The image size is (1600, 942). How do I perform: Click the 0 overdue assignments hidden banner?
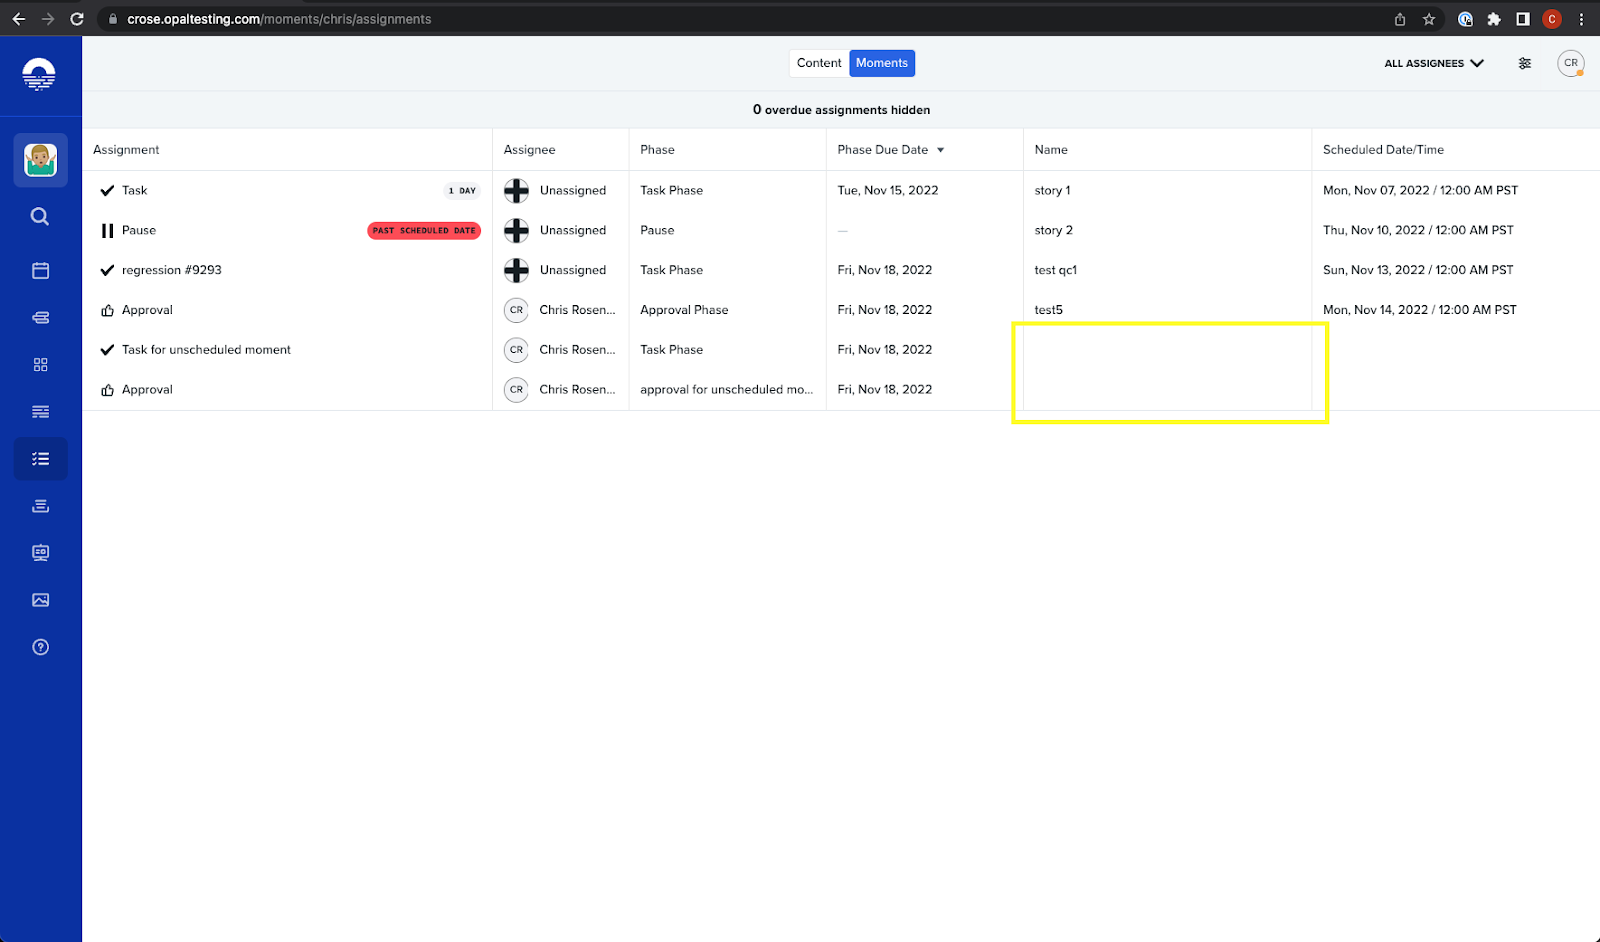pyautogui.click(x=841, y=110)
